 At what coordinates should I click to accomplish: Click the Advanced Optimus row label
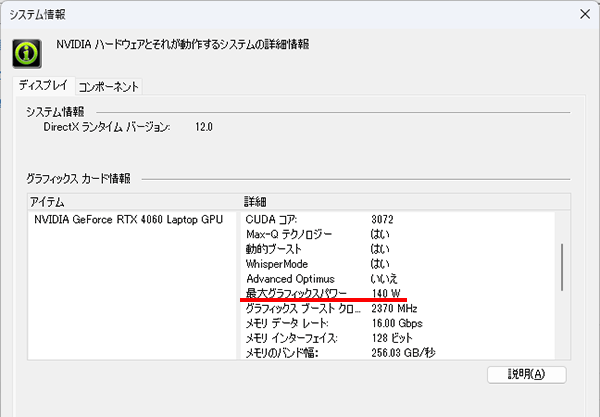click(290, 279)
